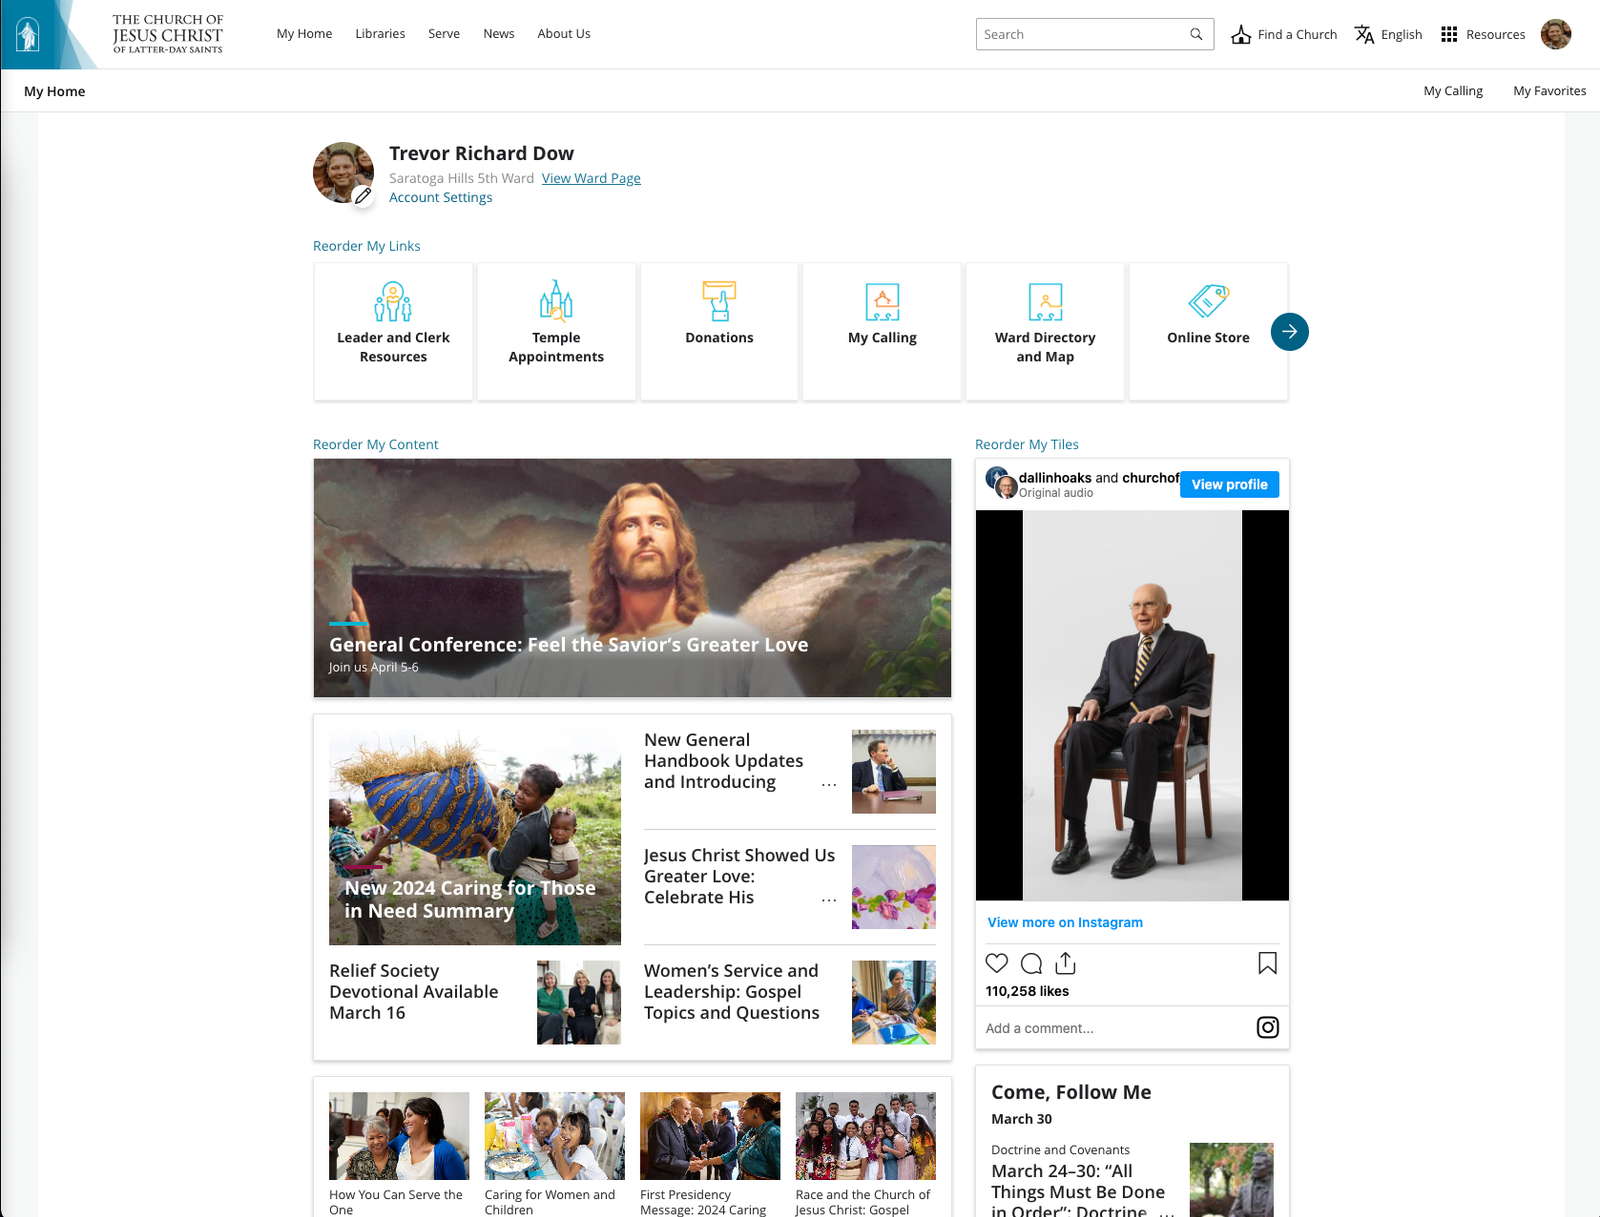The width and height of the screenshot is (1600, 1217).
Task: Open Ward Directory and Map tile
Action: (1045, 331)
